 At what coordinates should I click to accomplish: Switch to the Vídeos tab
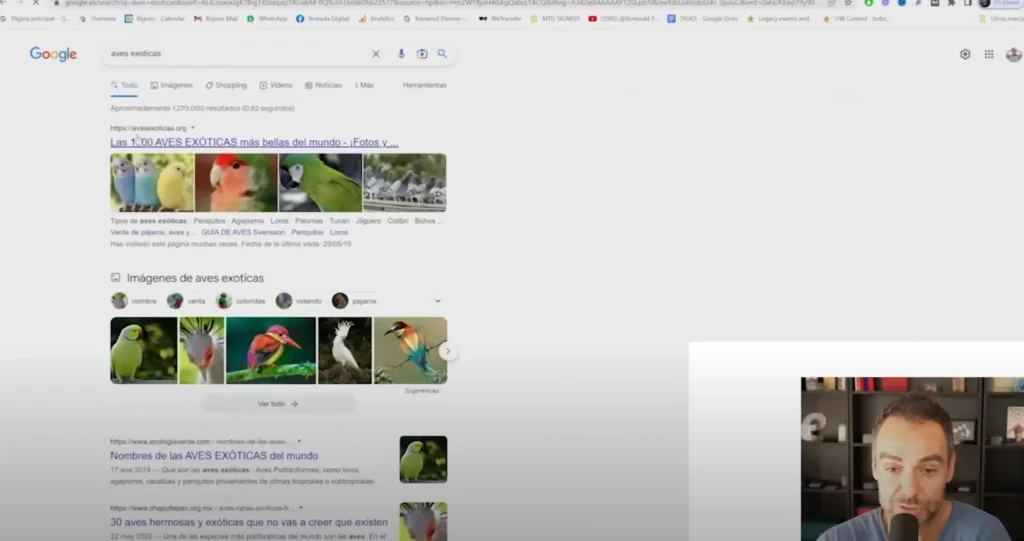[276, 86]
